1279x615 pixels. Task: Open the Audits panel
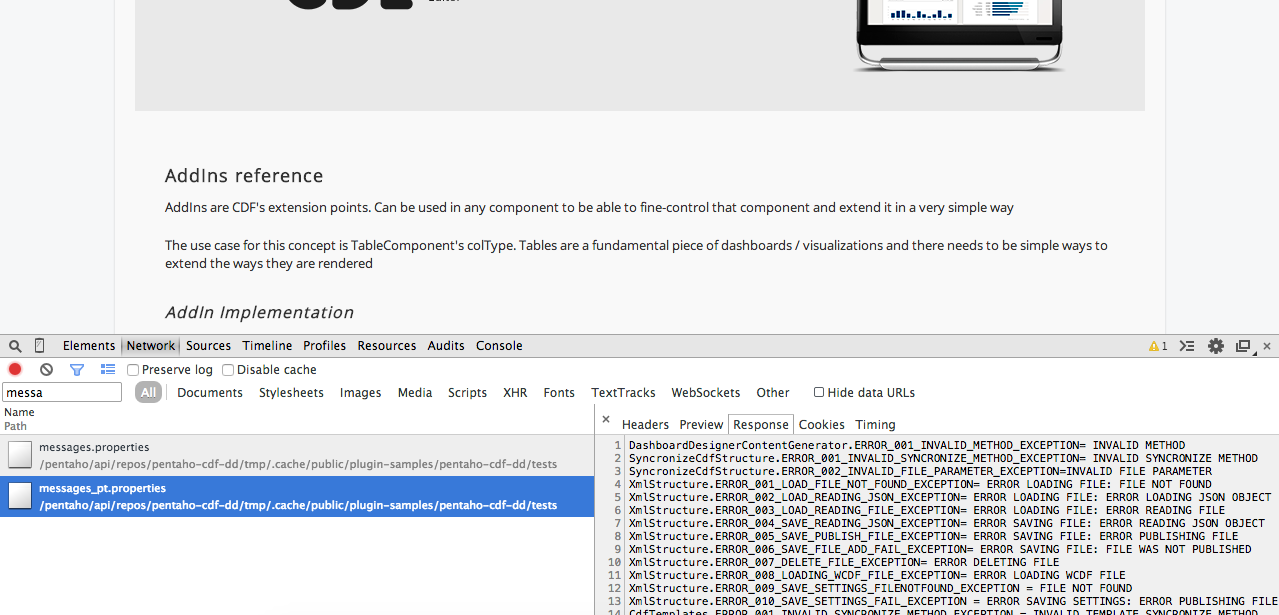coord(446,346)
